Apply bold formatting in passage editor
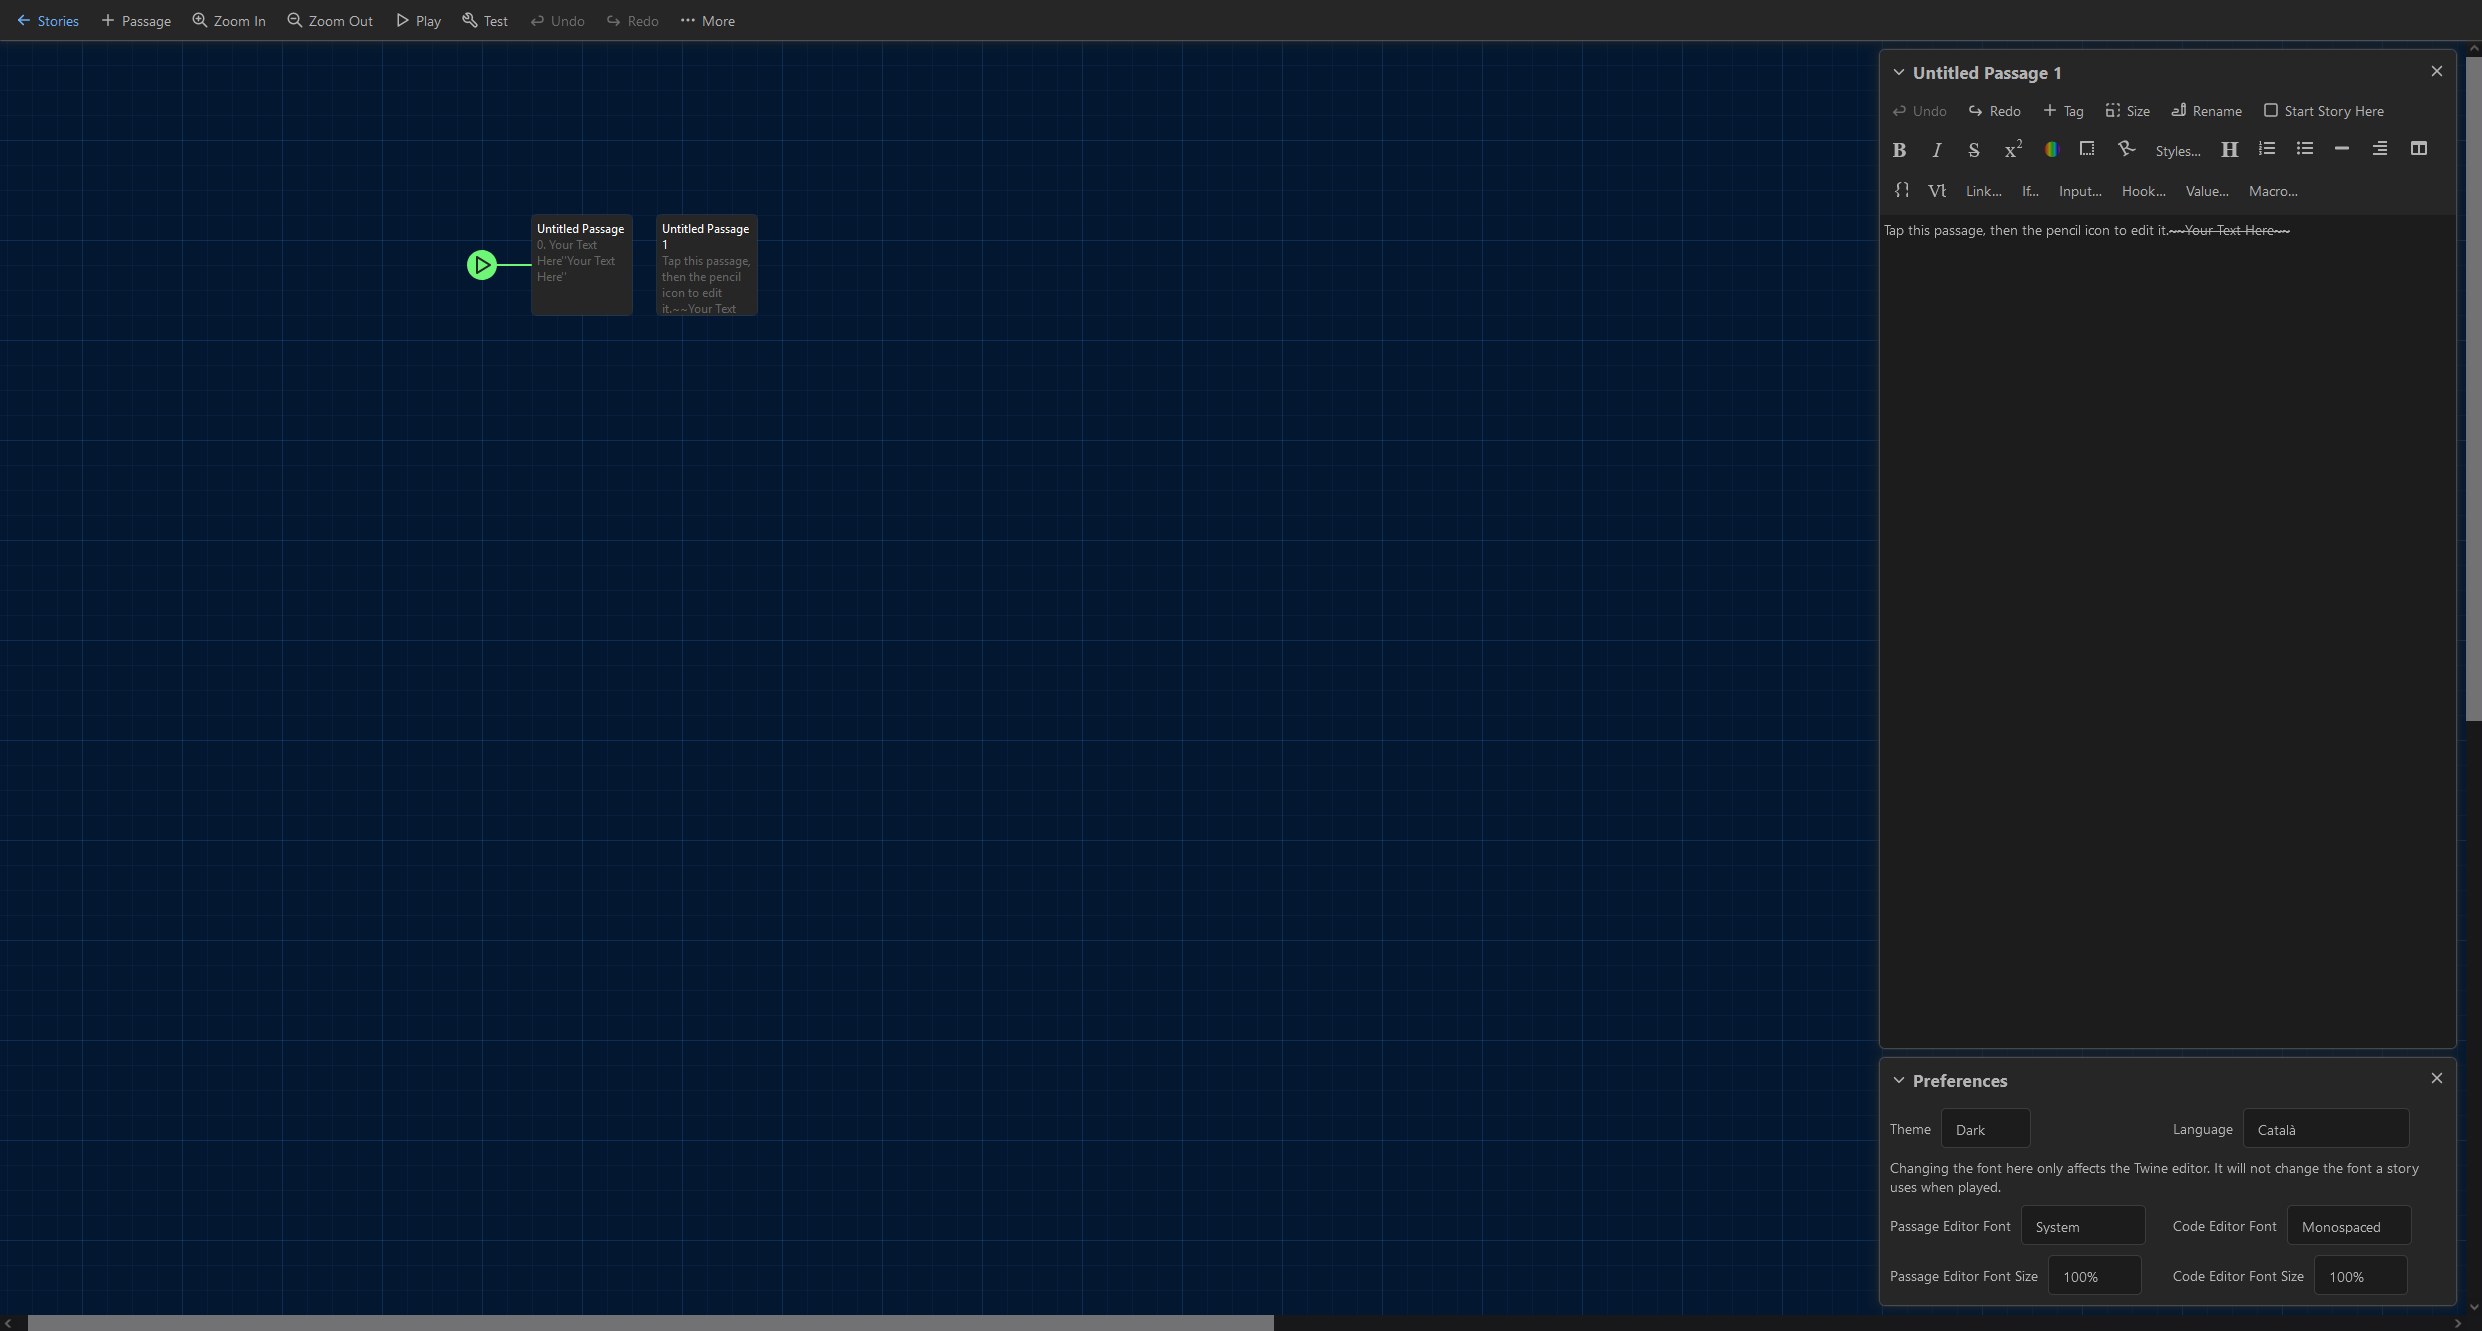This screenshot has width=2482, height=1331. pyautogui.click(x=1899, y=150)
